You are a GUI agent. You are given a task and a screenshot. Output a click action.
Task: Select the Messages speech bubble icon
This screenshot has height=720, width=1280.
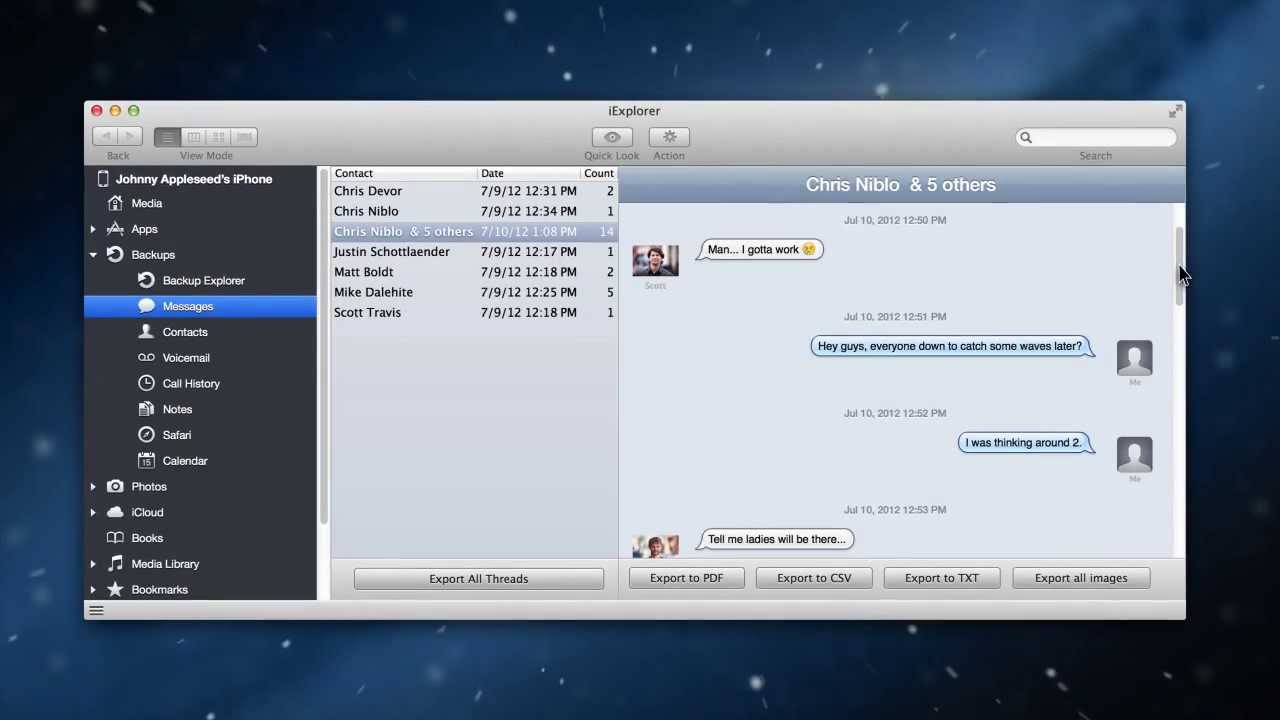pos(146,306)
